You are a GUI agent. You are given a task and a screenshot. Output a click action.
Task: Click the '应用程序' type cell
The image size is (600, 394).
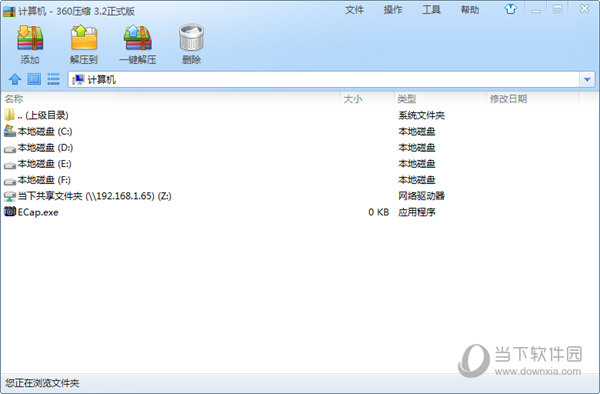click(417, 212)
